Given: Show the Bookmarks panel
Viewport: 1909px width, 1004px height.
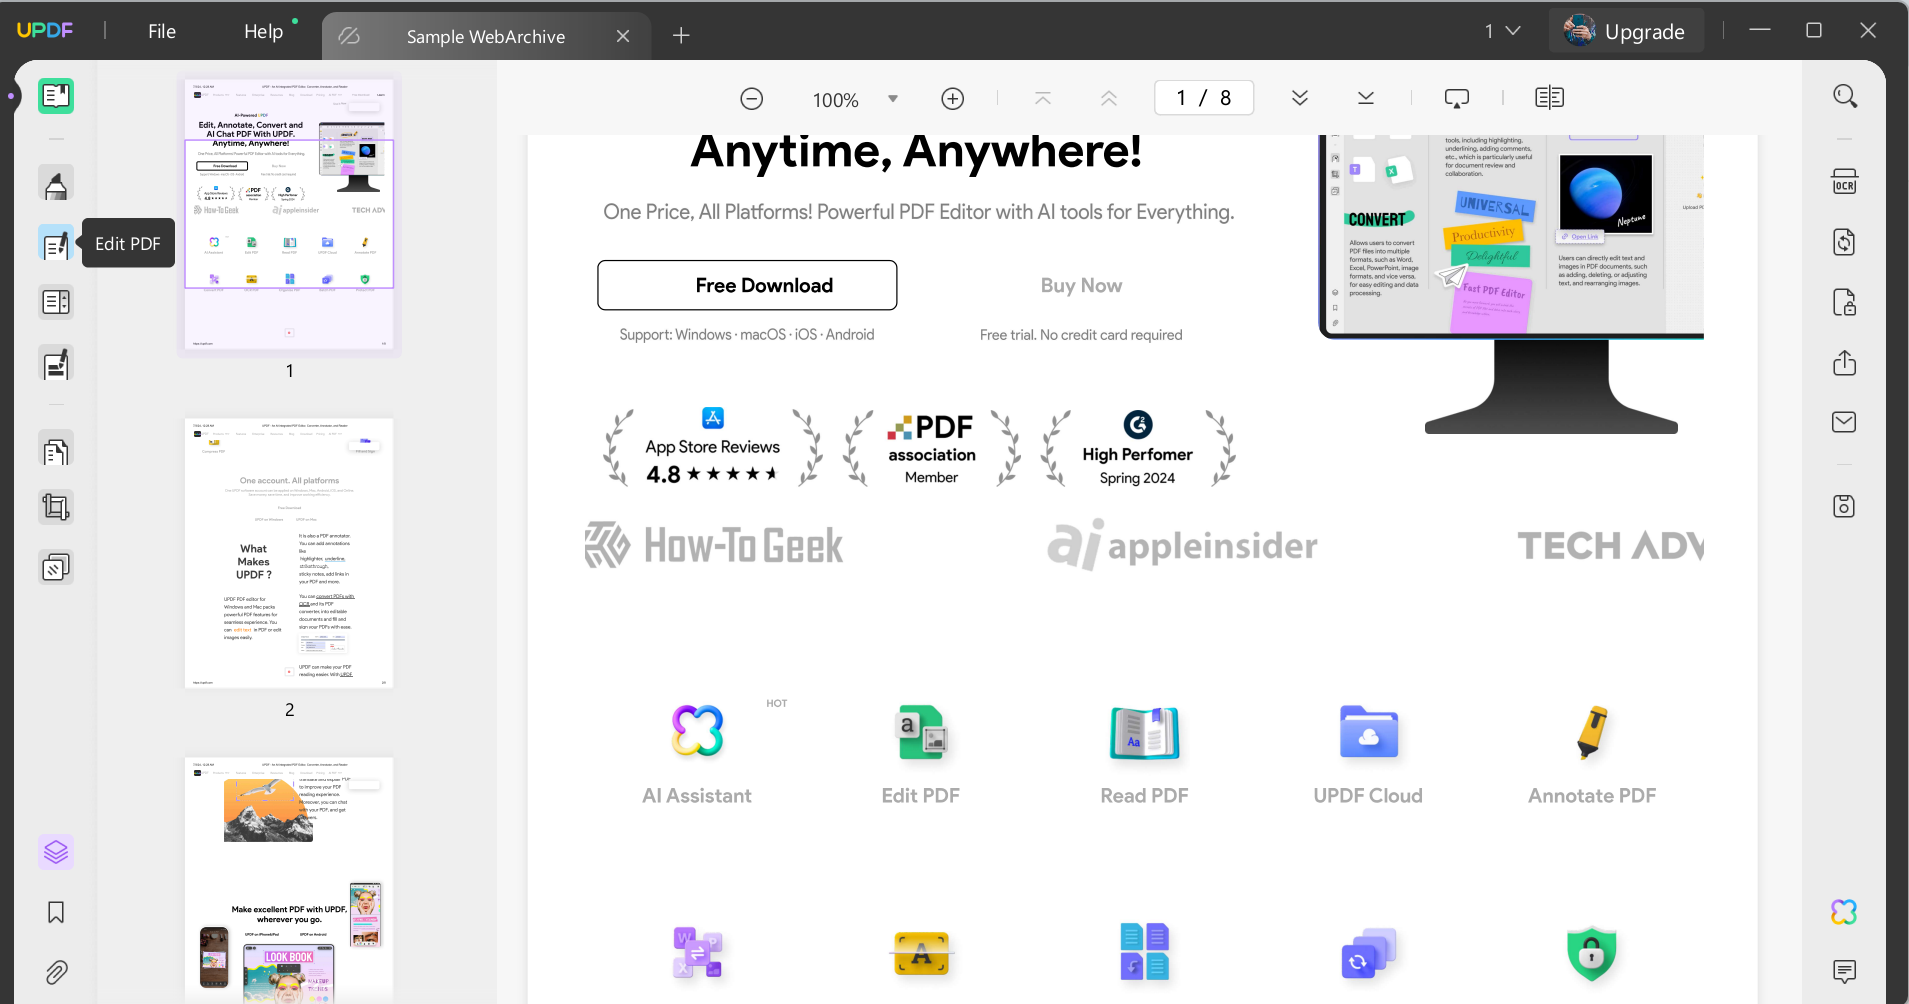Looking at the screenshot, I should pyautogui.click(x=56, y=912).
